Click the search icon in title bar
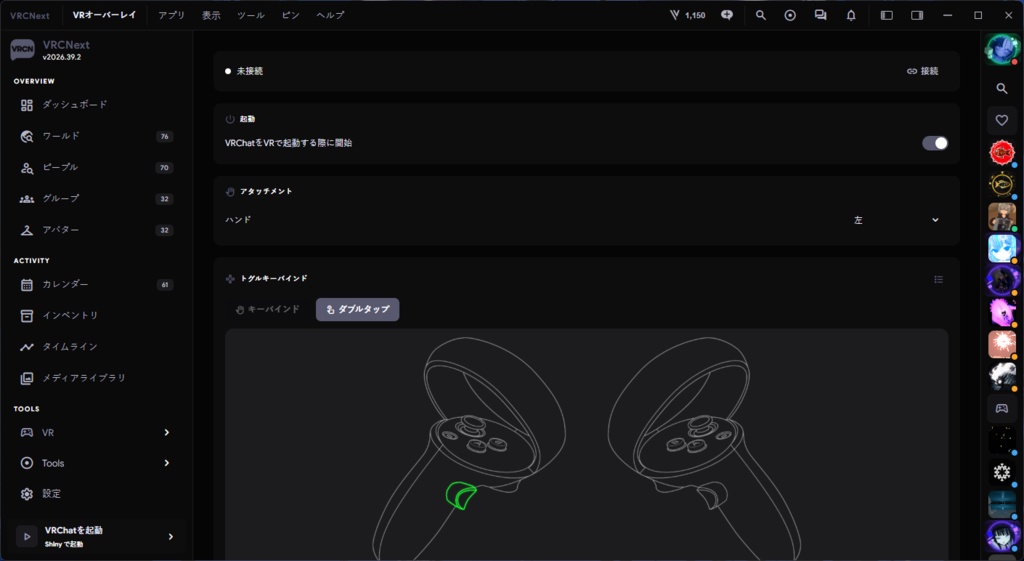The height and width of the screenshot is (561, 1024). pyautogui.click(x=760, y=15)
